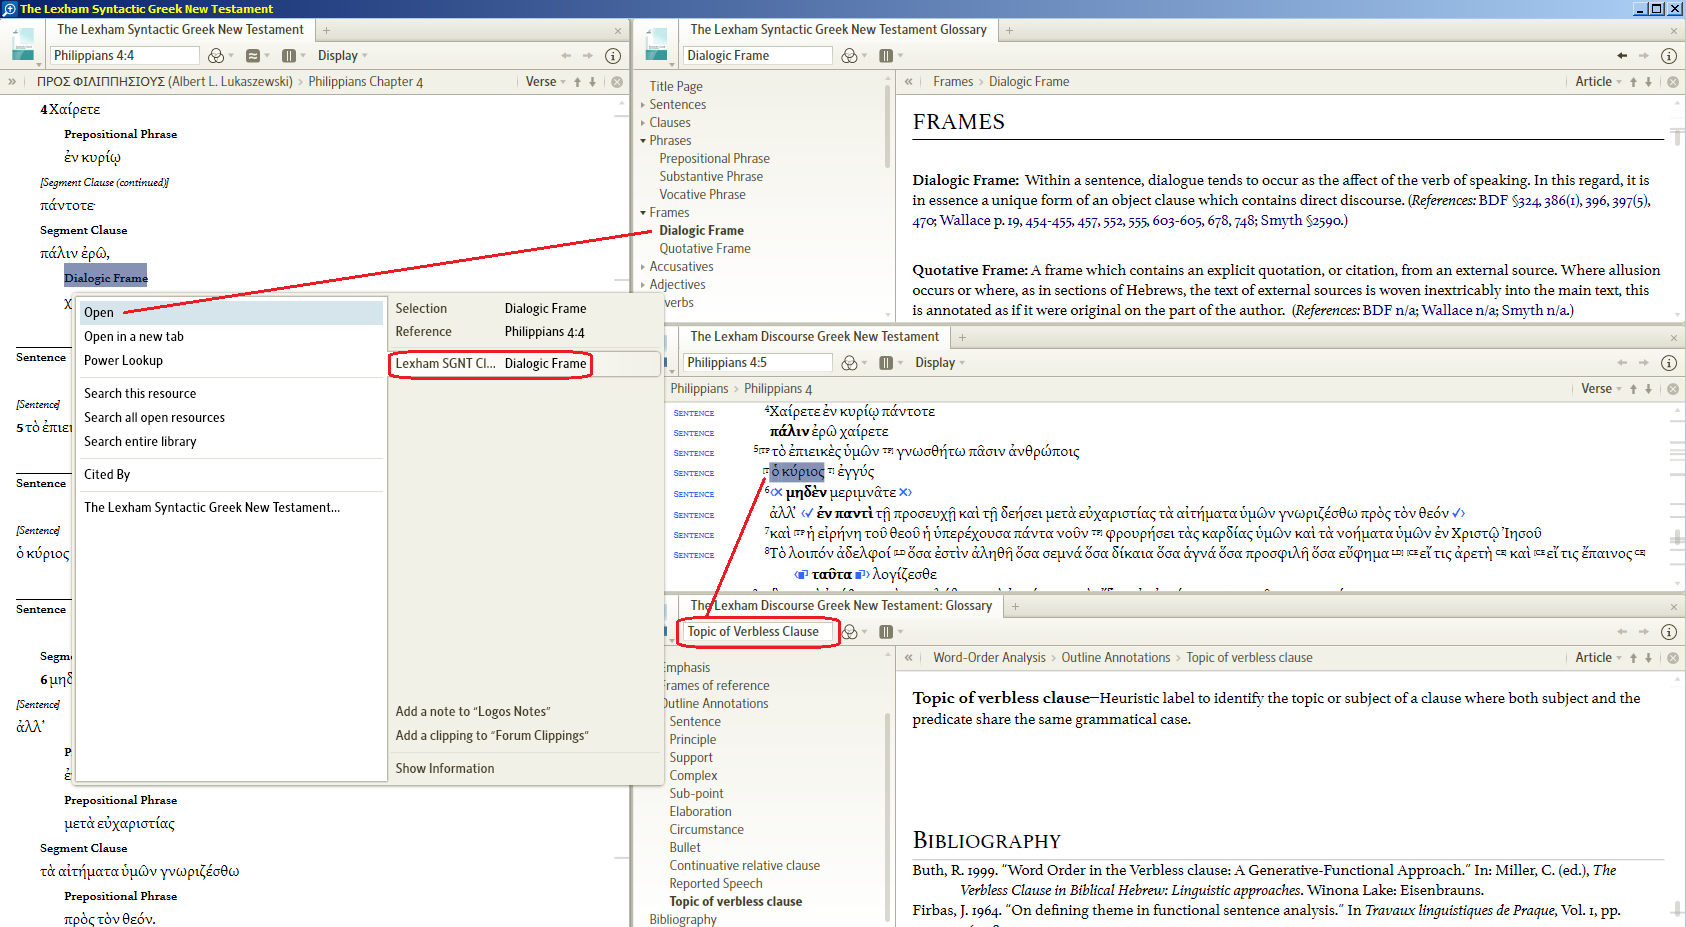The width and height of the screenshot is (1686, 927).
Task: Open Reported Speech in Discourse Glossary contents
Action: click(x=716, y=884)
